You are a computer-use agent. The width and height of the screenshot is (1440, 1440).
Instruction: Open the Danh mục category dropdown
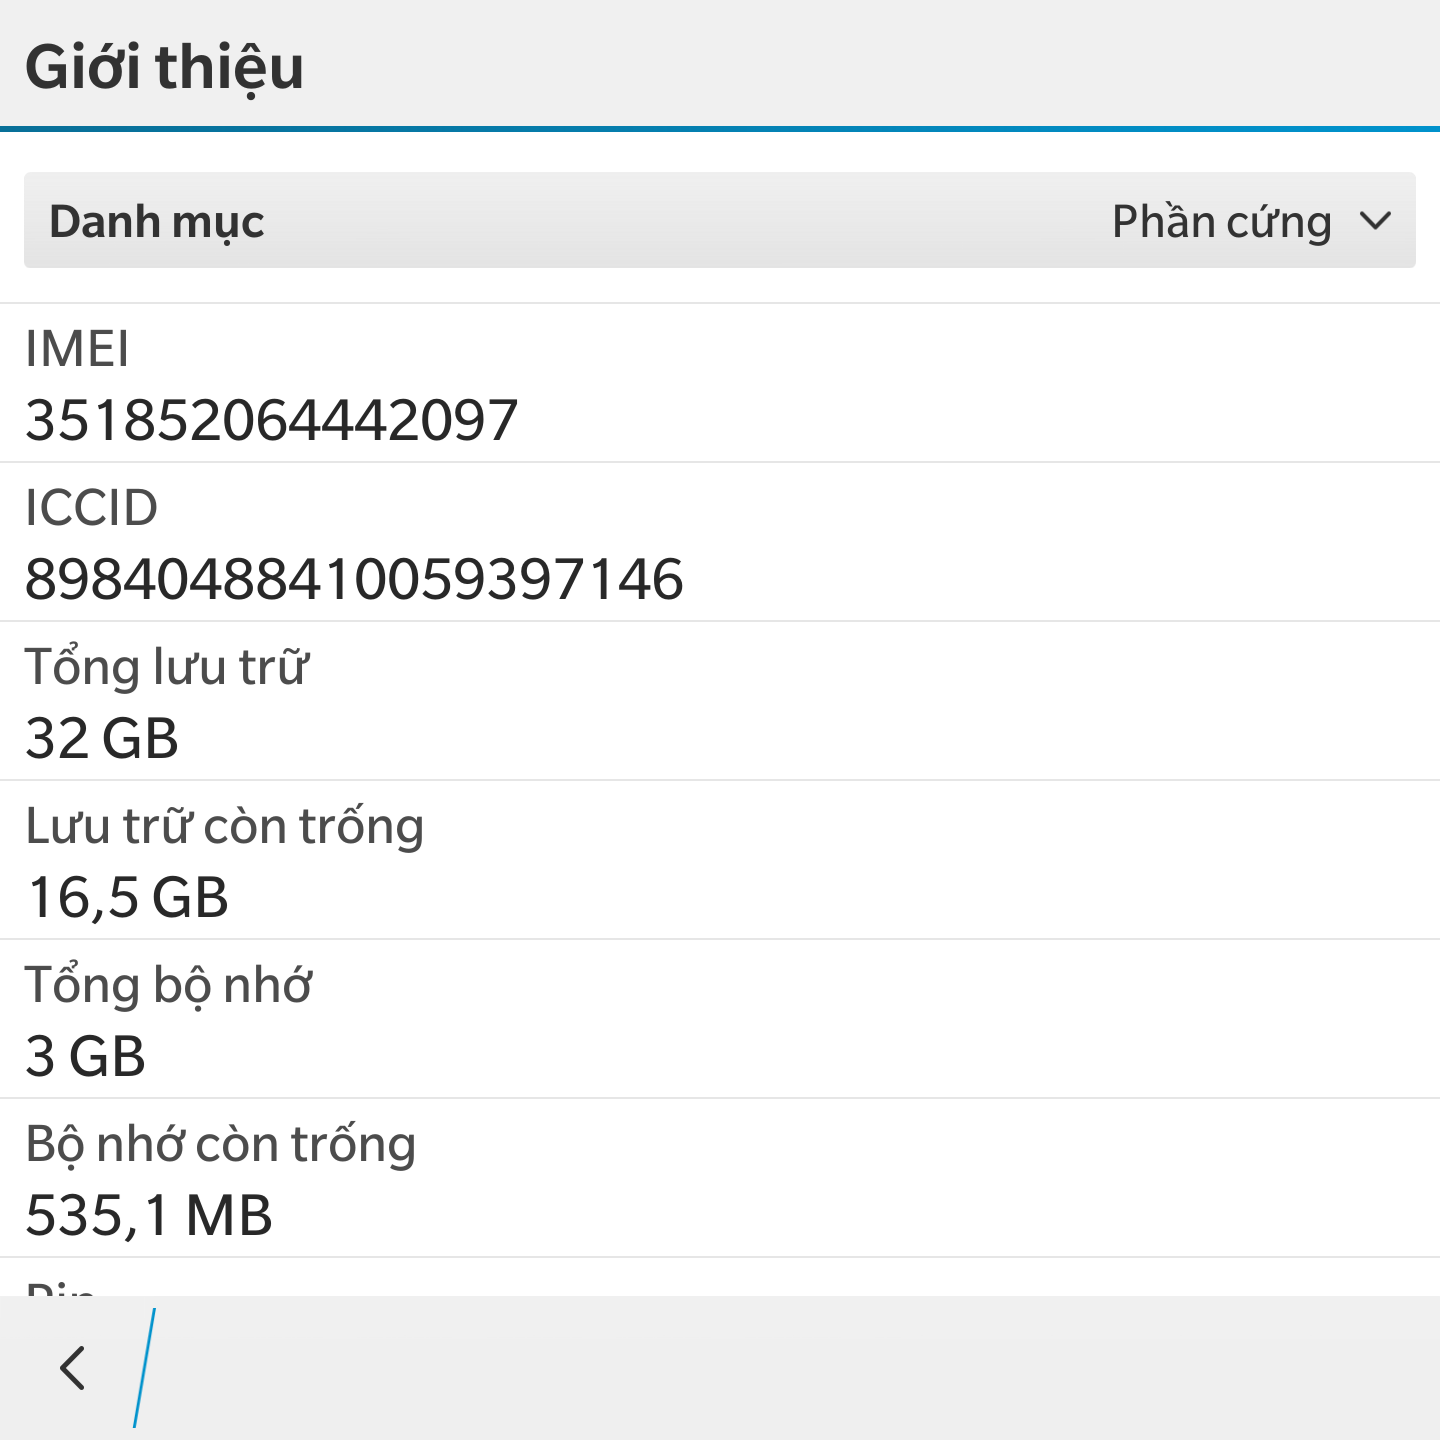[720, 220]
